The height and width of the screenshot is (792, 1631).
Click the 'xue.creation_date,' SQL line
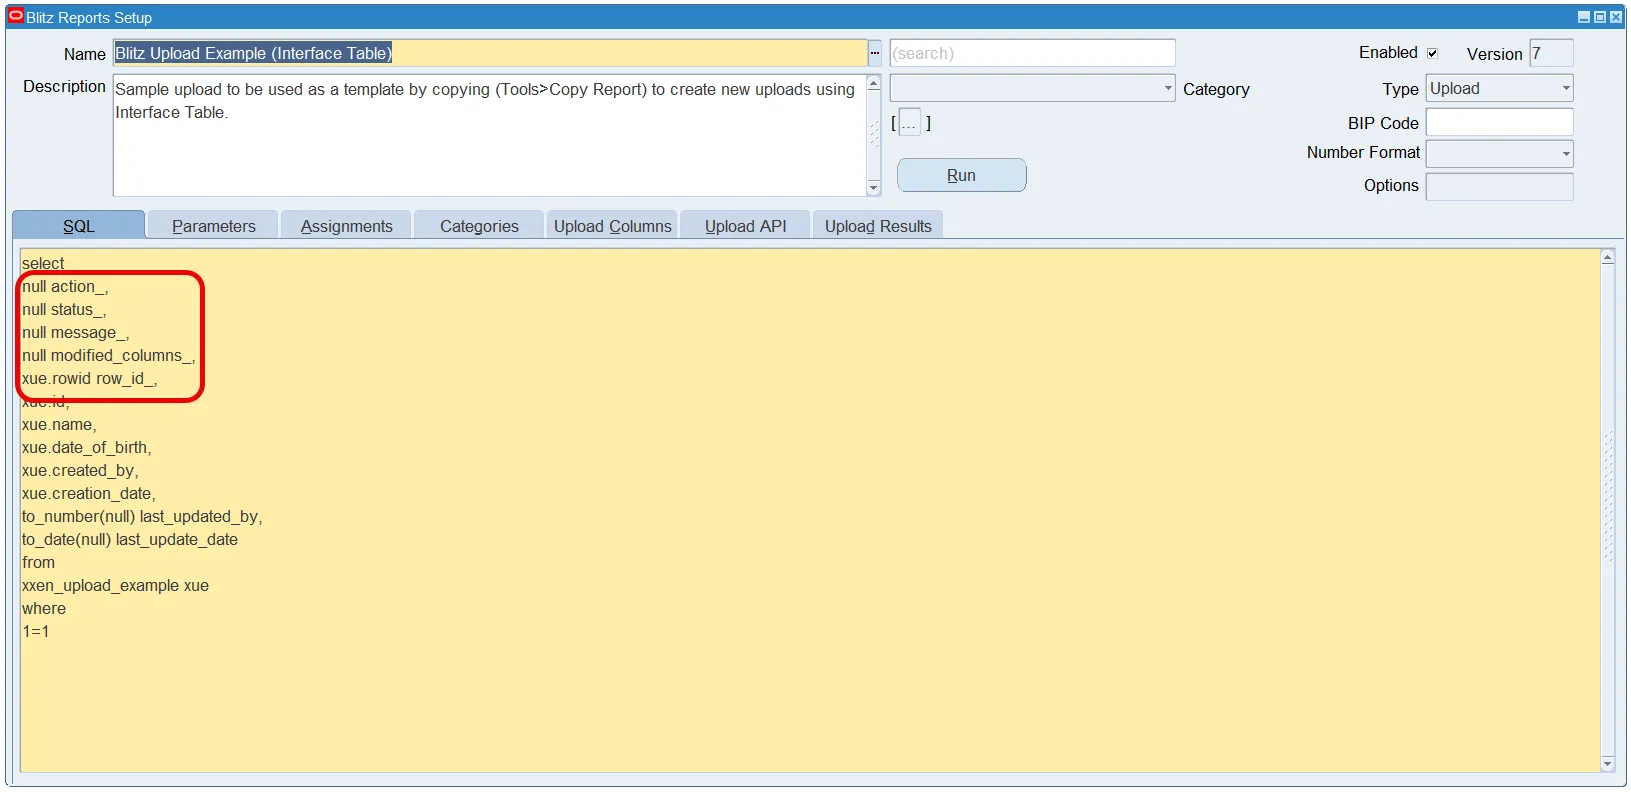coord(89,493)
